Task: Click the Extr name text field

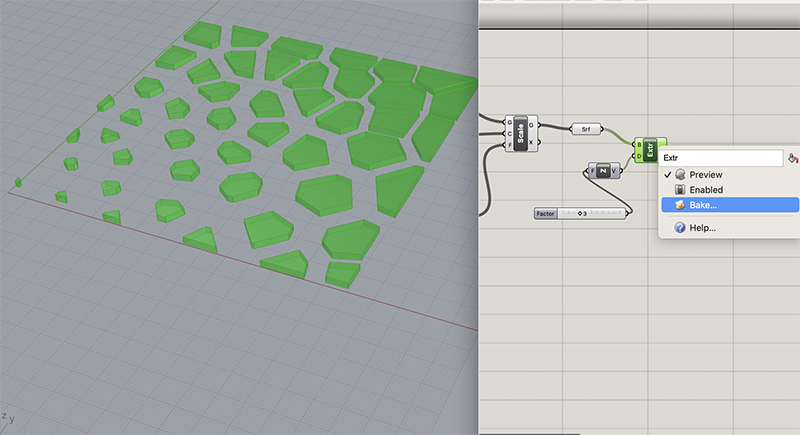Action: tap(720, 158)
